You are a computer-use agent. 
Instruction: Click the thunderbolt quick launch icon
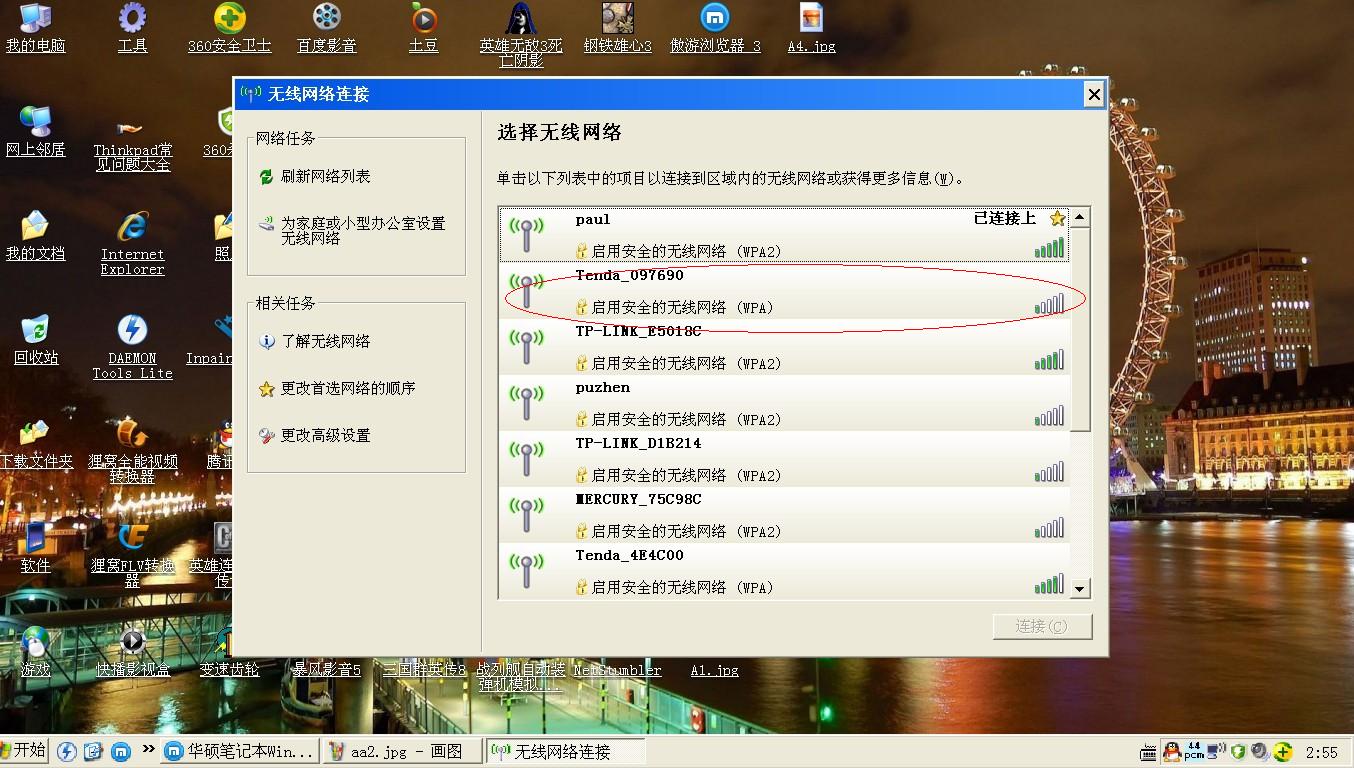tap(67, 751)
